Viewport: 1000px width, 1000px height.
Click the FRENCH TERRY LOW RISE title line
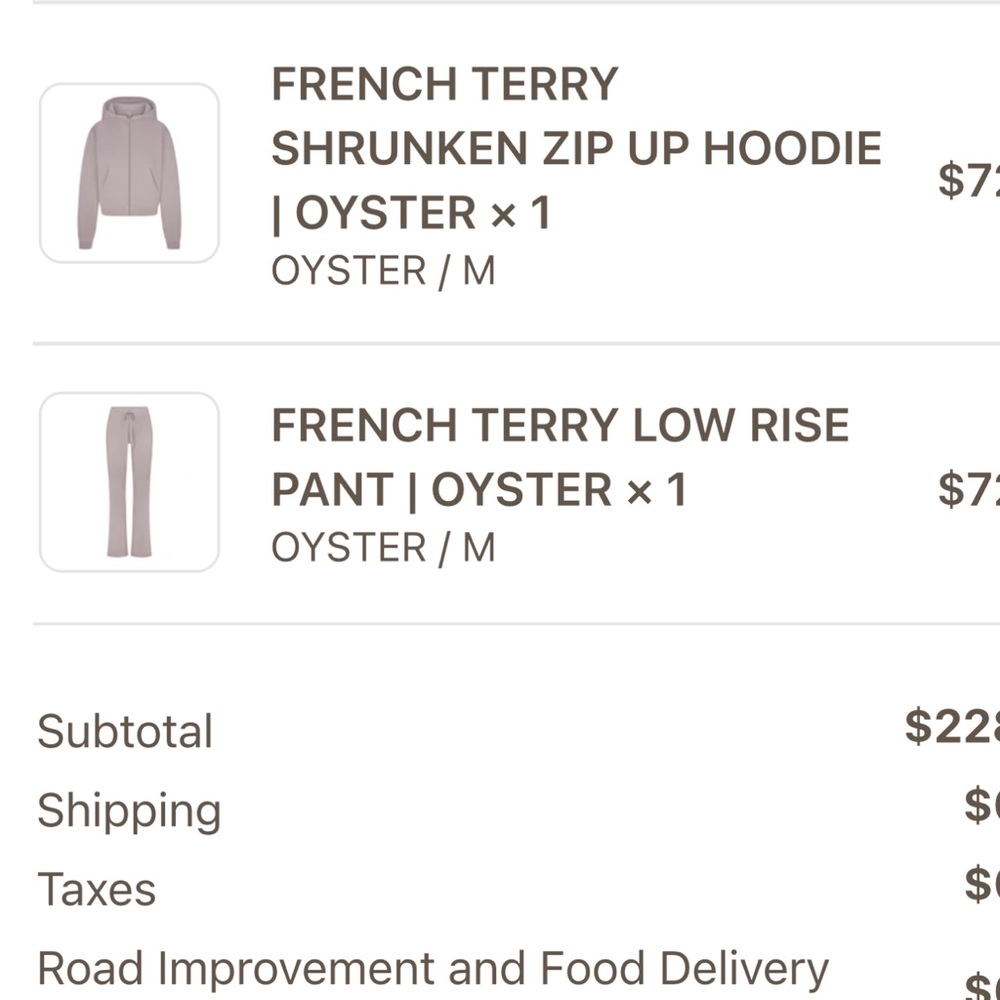[560, 425]
